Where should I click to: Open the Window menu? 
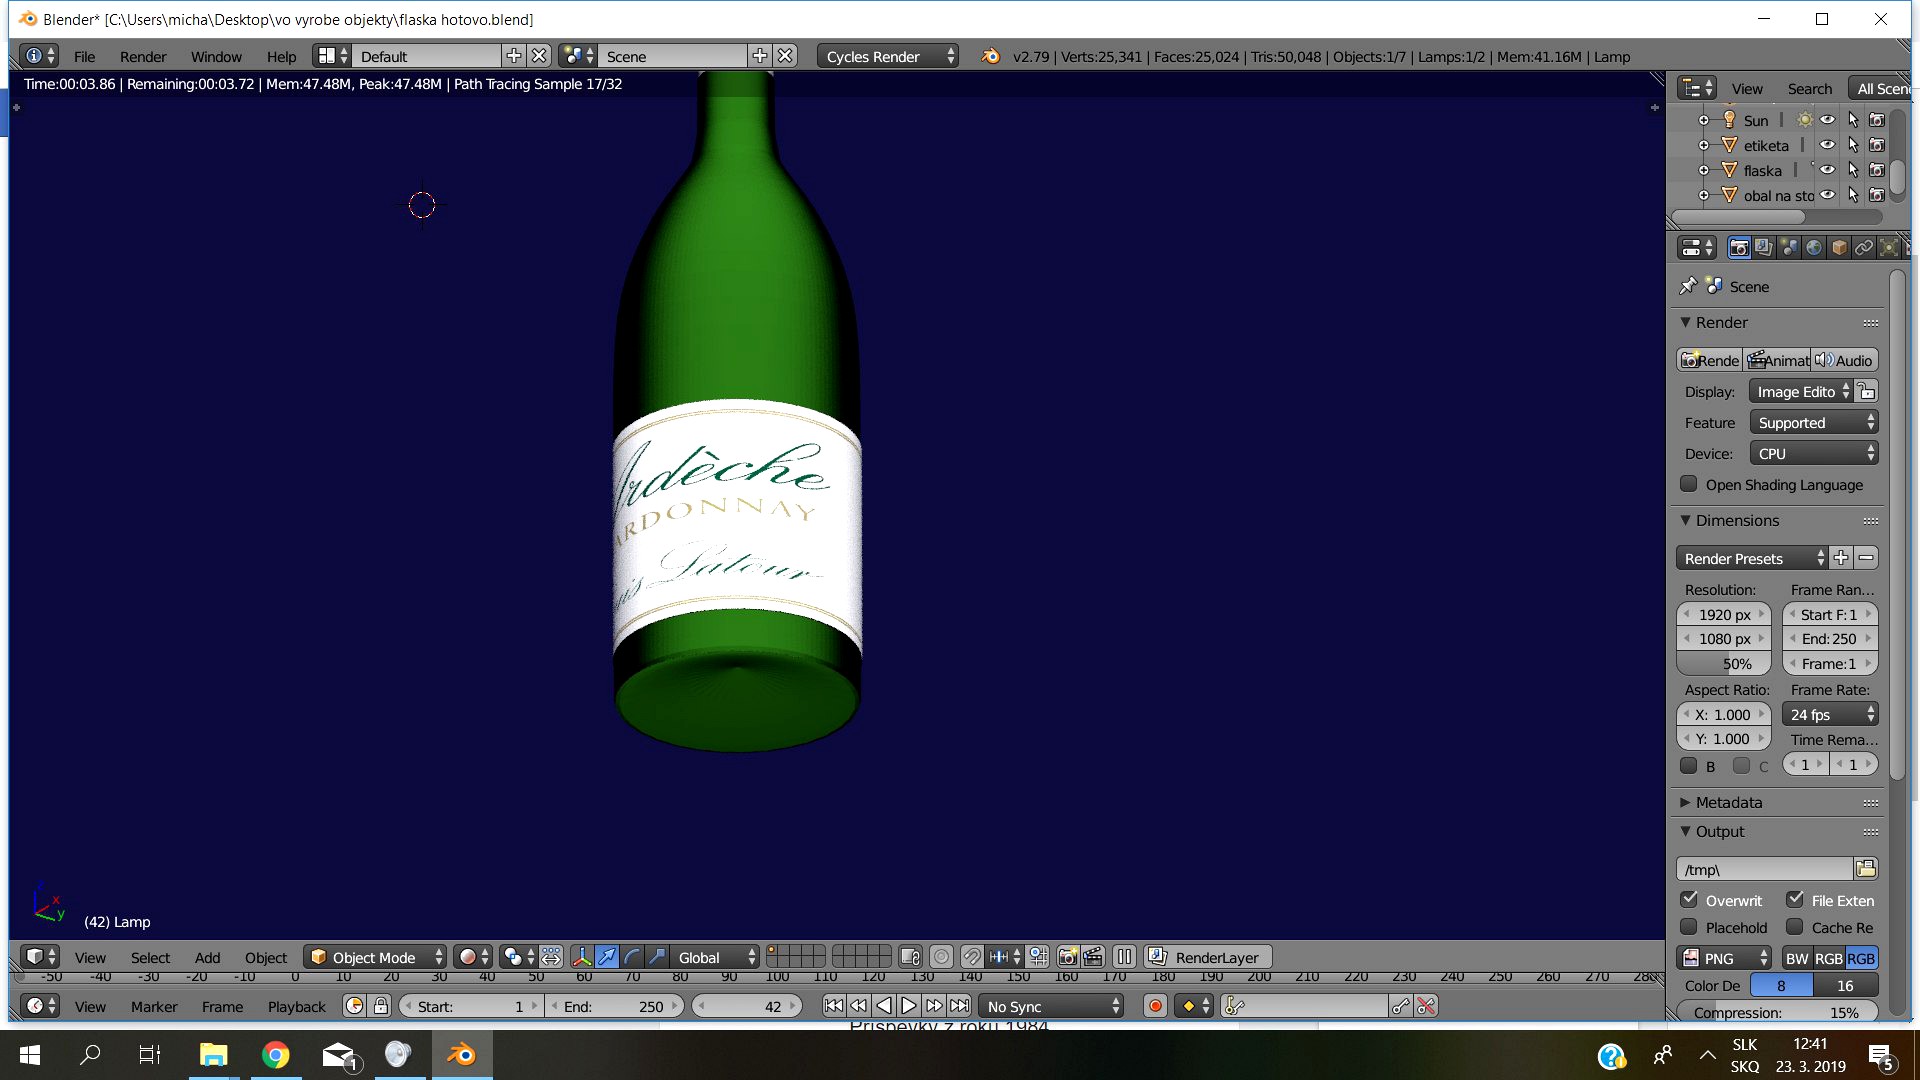pos(216,57)
